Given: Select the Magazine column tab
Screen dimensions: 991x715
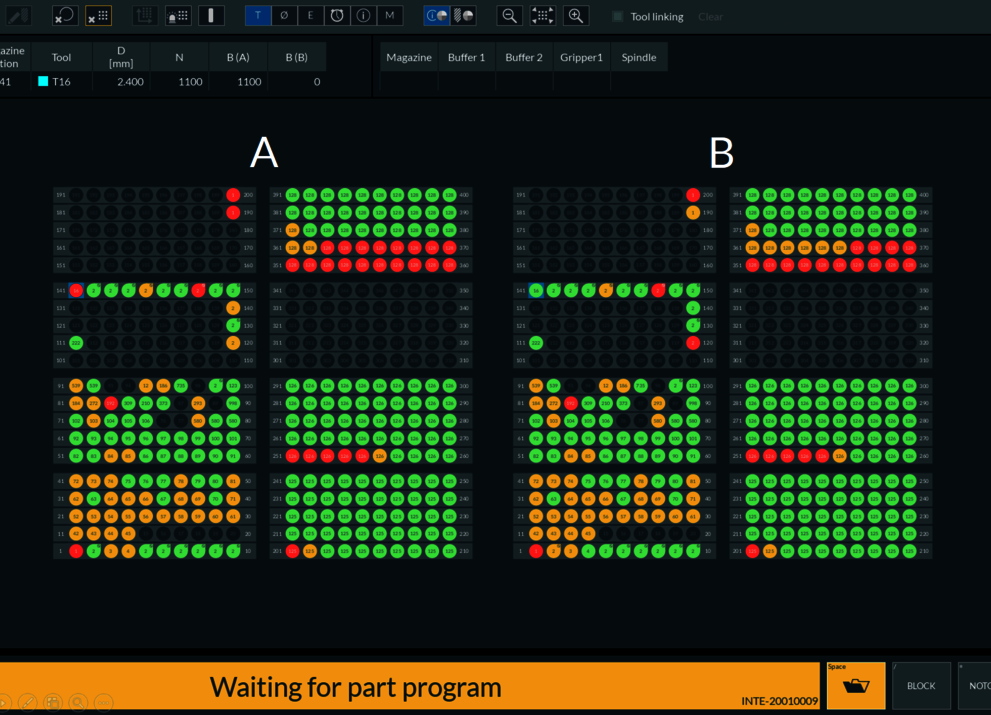Looking at the screenshot, I should point(409,57).
